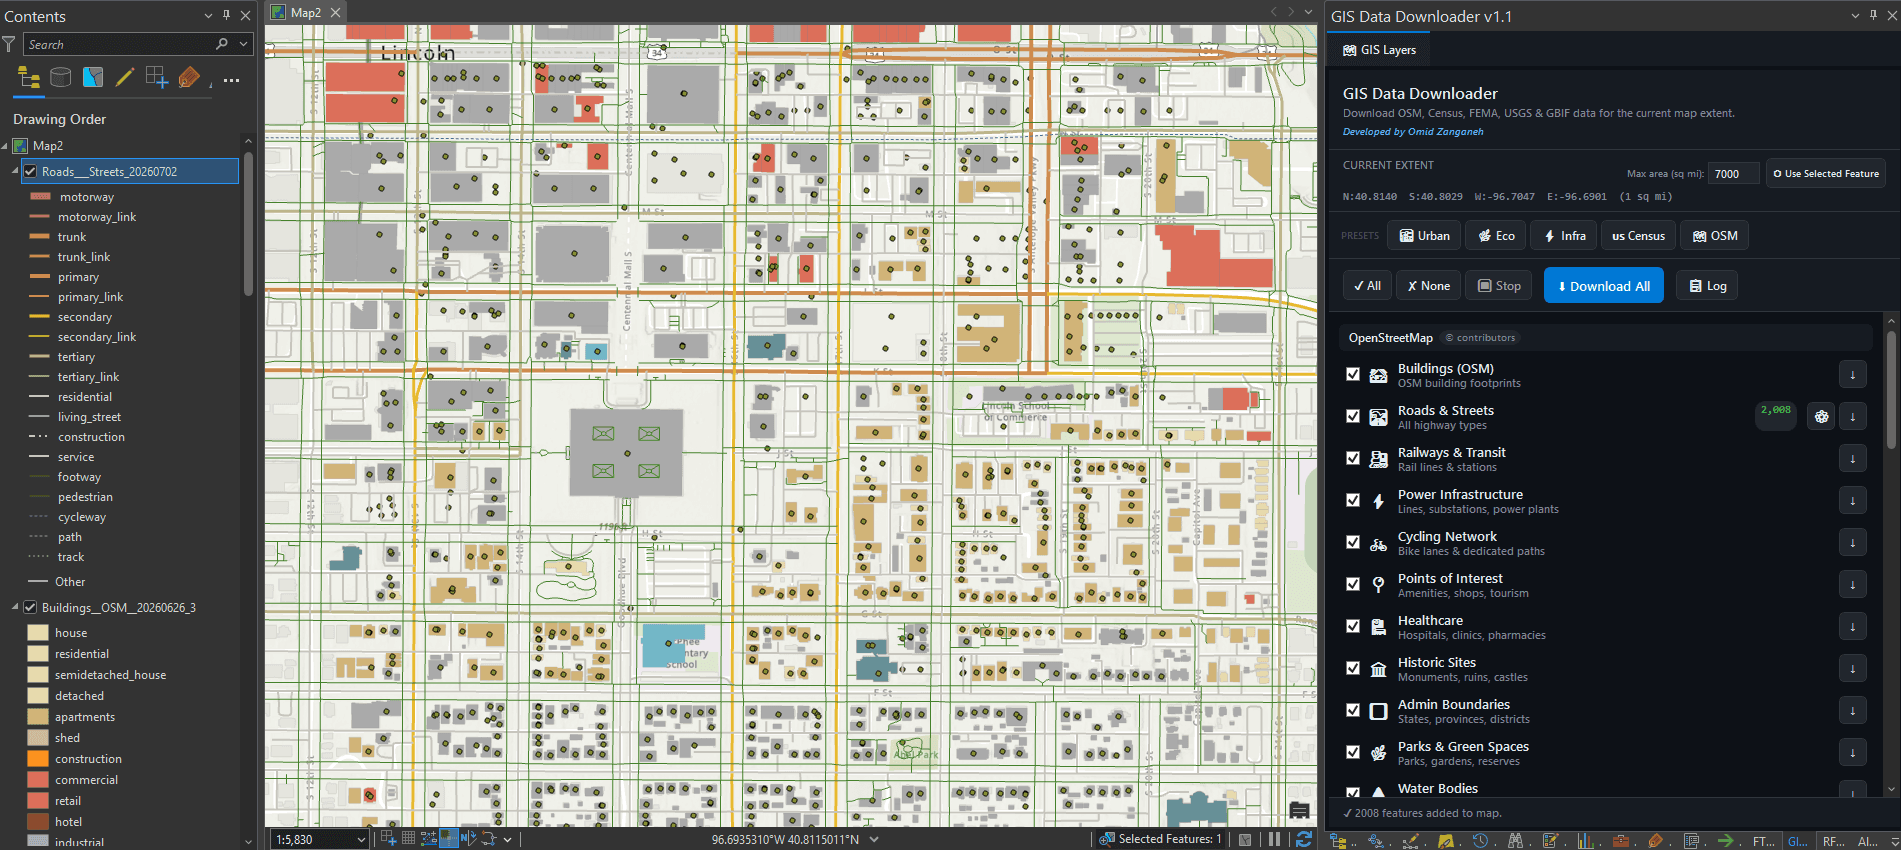Uncheck Healthcare checkbox
The height and width of the screenshot is (850, 1901).
pos(1353,627)
